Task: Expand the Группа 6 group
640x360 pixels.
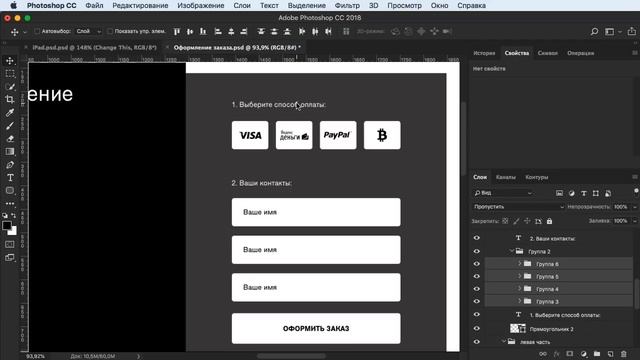Action: pyautogui.click(x=520, y=264)
